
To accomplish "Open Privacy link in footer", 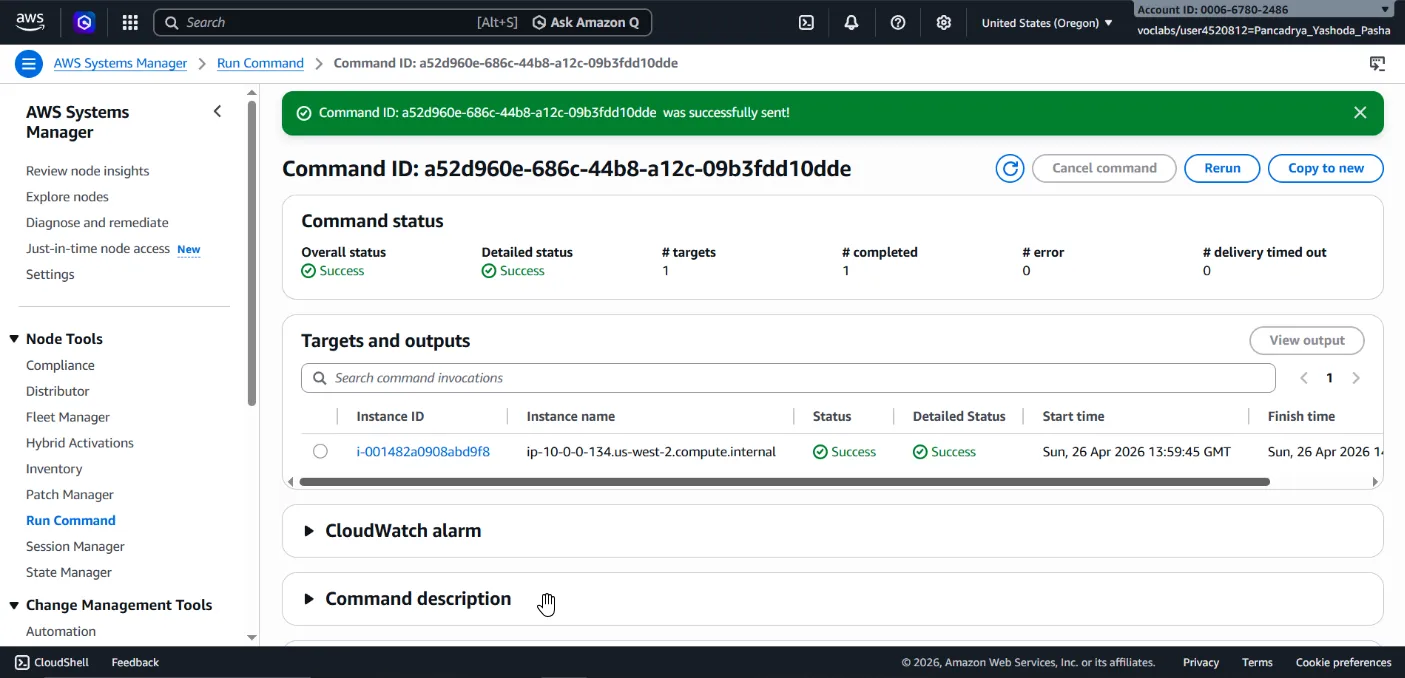I will 1201,662.
